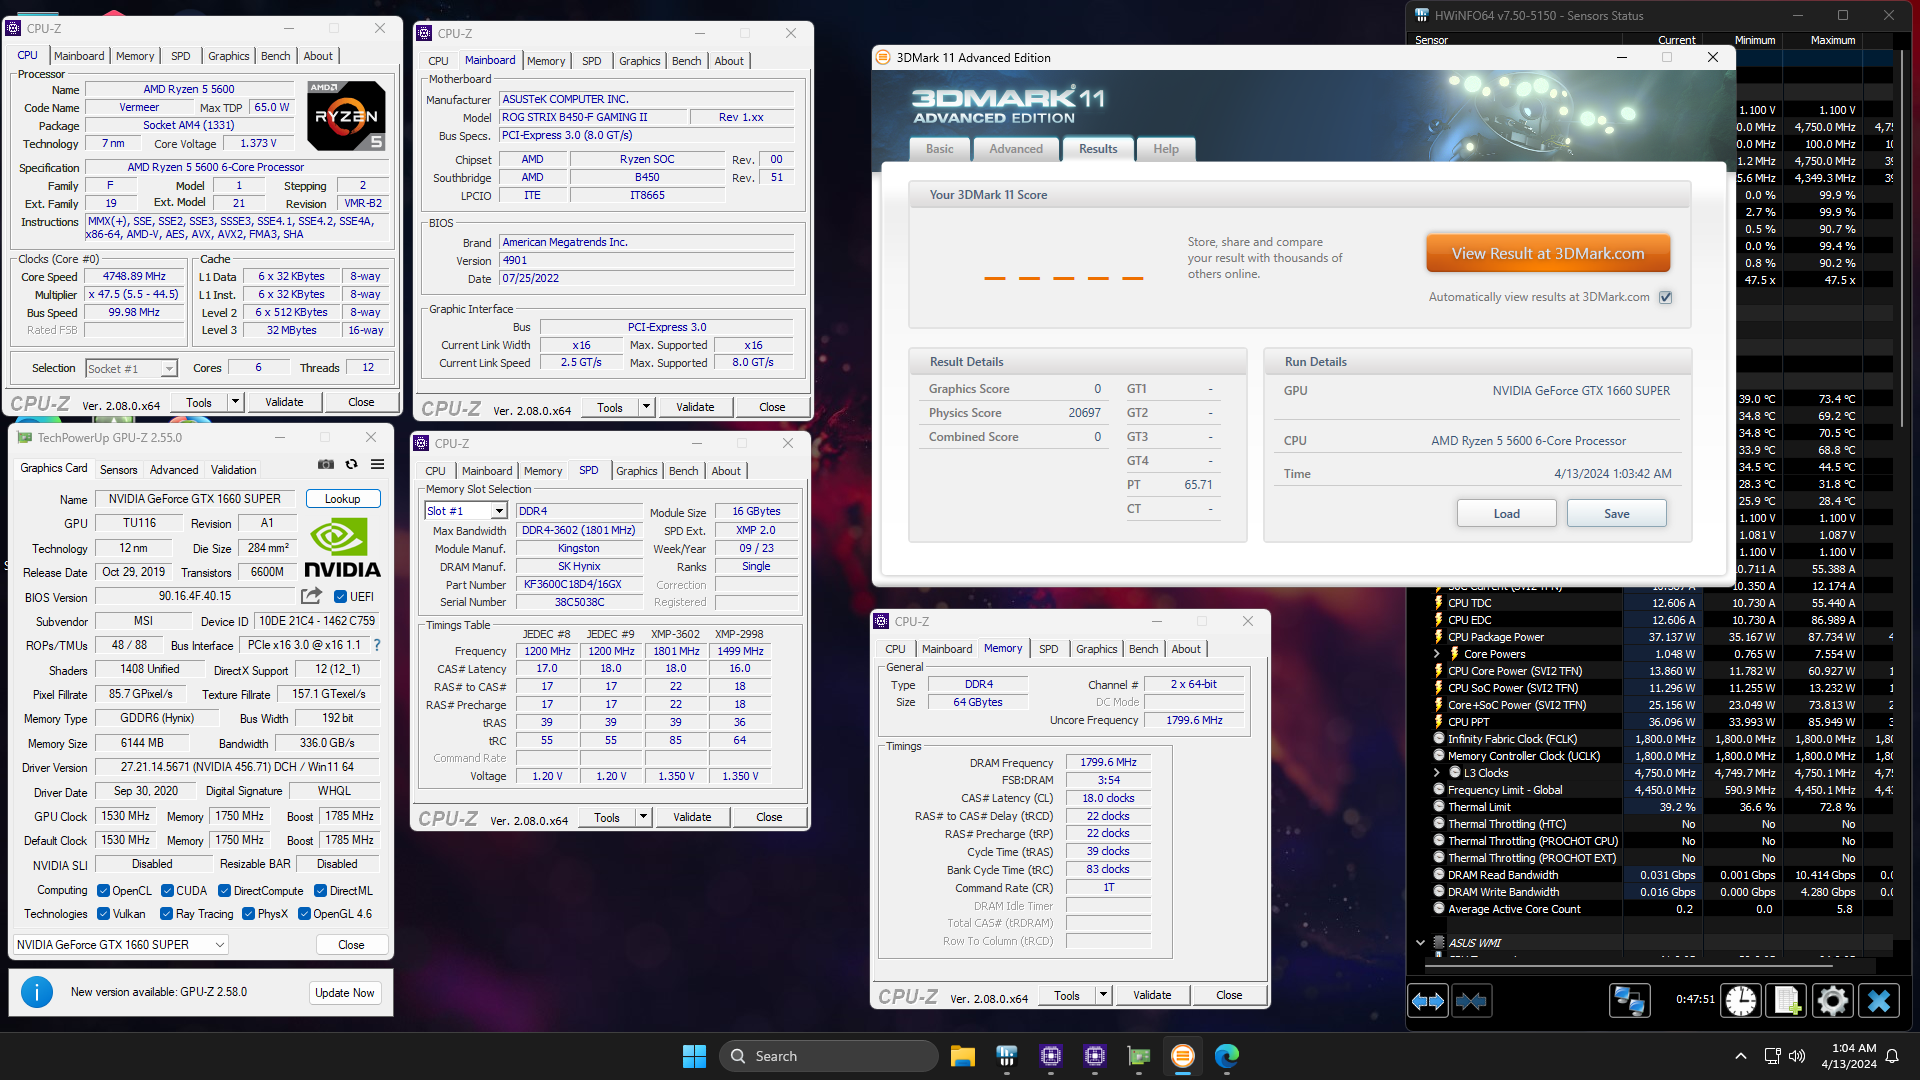Click the Load button in 3DMark
The width and height of the screenshot is (1920, 1080).
(x=1507, y=514)
